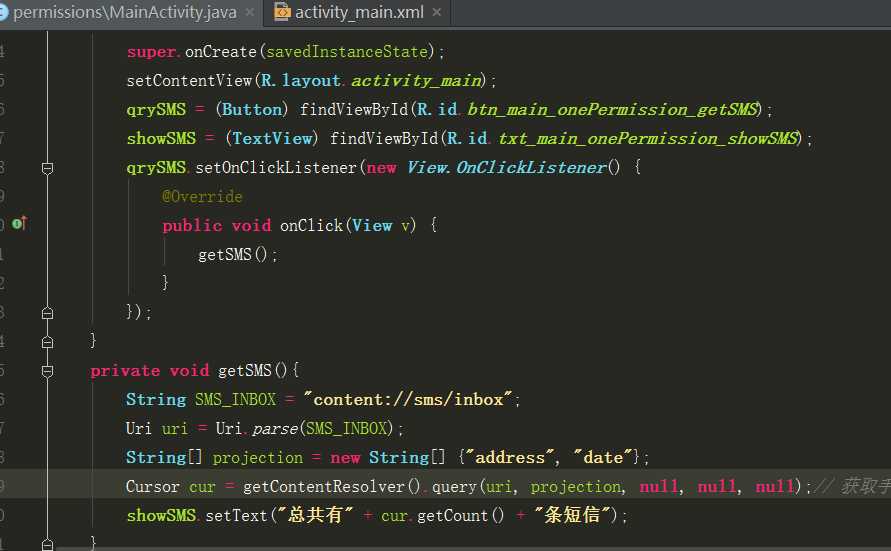Click the 'Cursor' type name
This screenshot has height=551, width=891.
coord(152,487)
